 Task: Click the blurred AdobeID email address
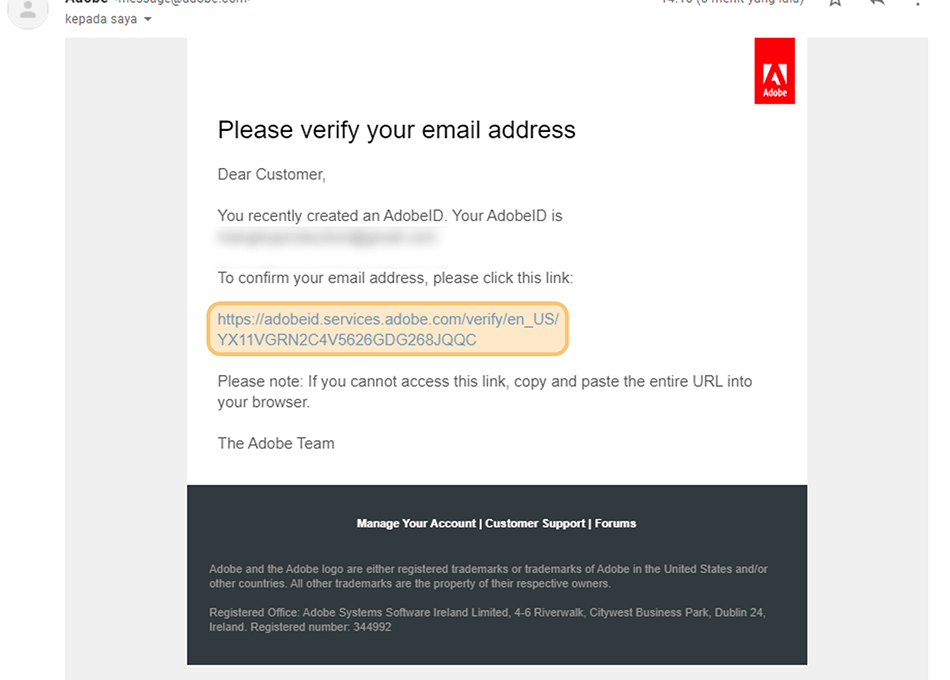click(327, 237)
